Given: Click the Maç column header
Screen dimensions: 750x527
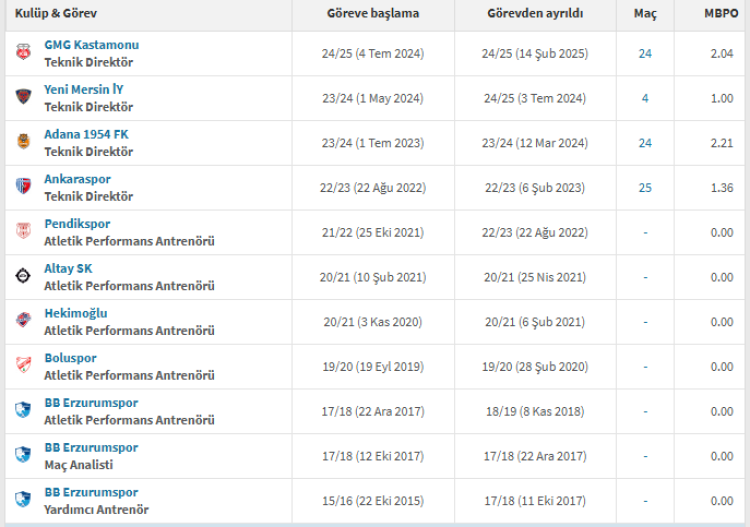Looking at the screenshot, I should coord(645,14).
